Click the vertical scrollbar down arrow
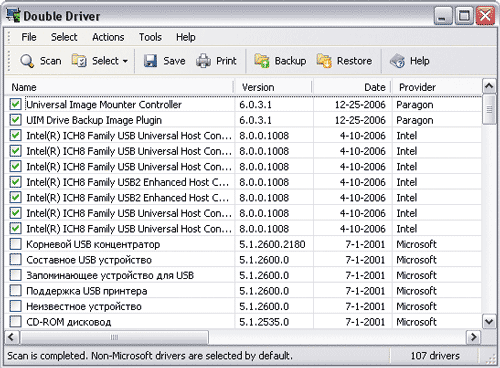This screenshot has width=500, height=368. click(x=489, y=322)
